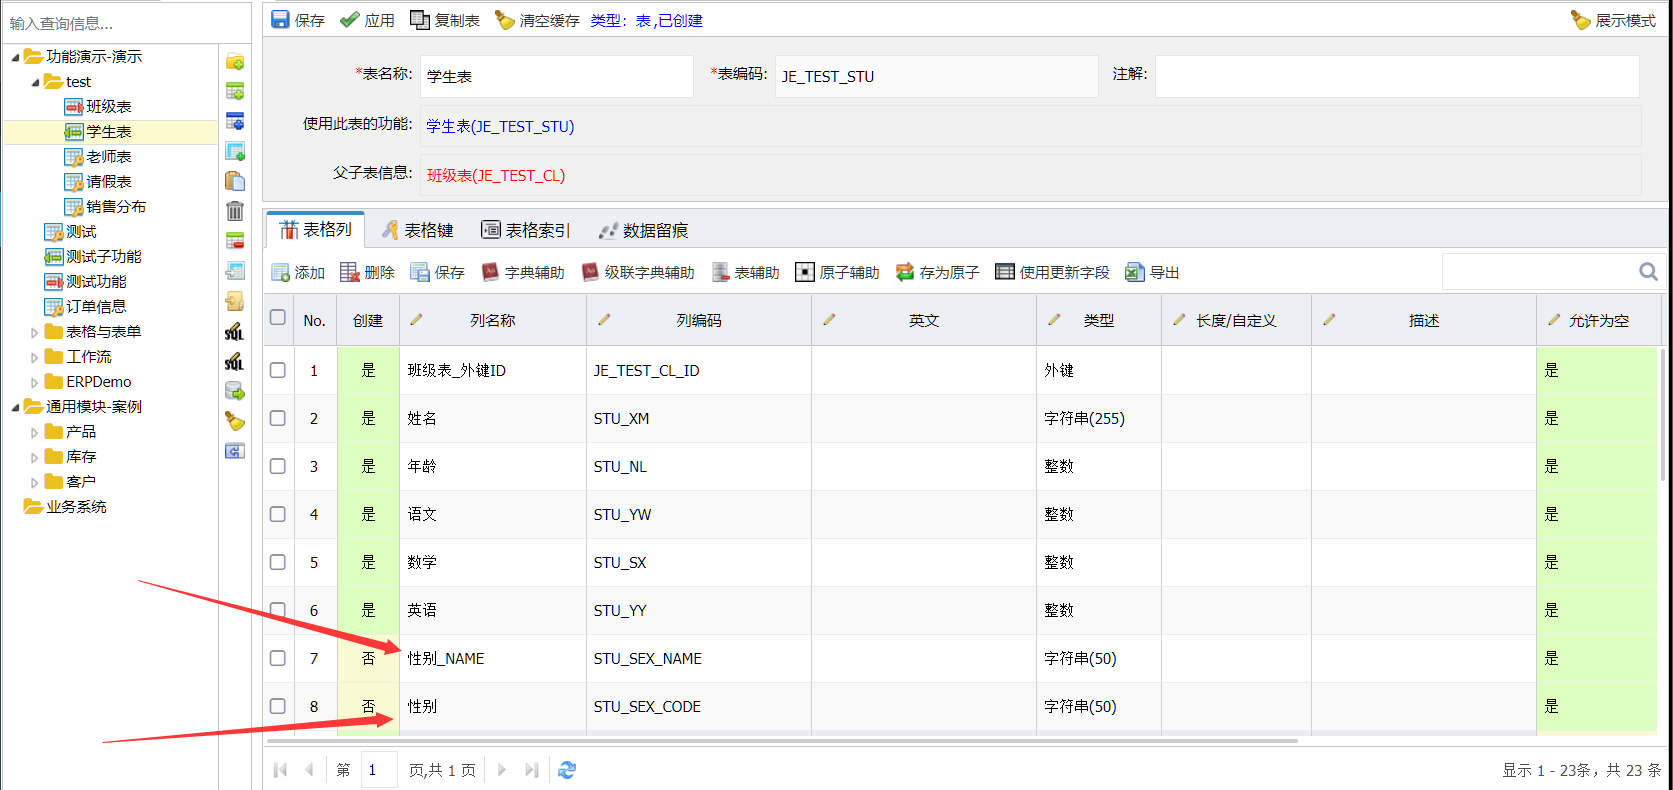Viewport: 1673px width, 790px height.
Task: Collapse the 功能演示-演示 tree node
Action: click(15, 57)
